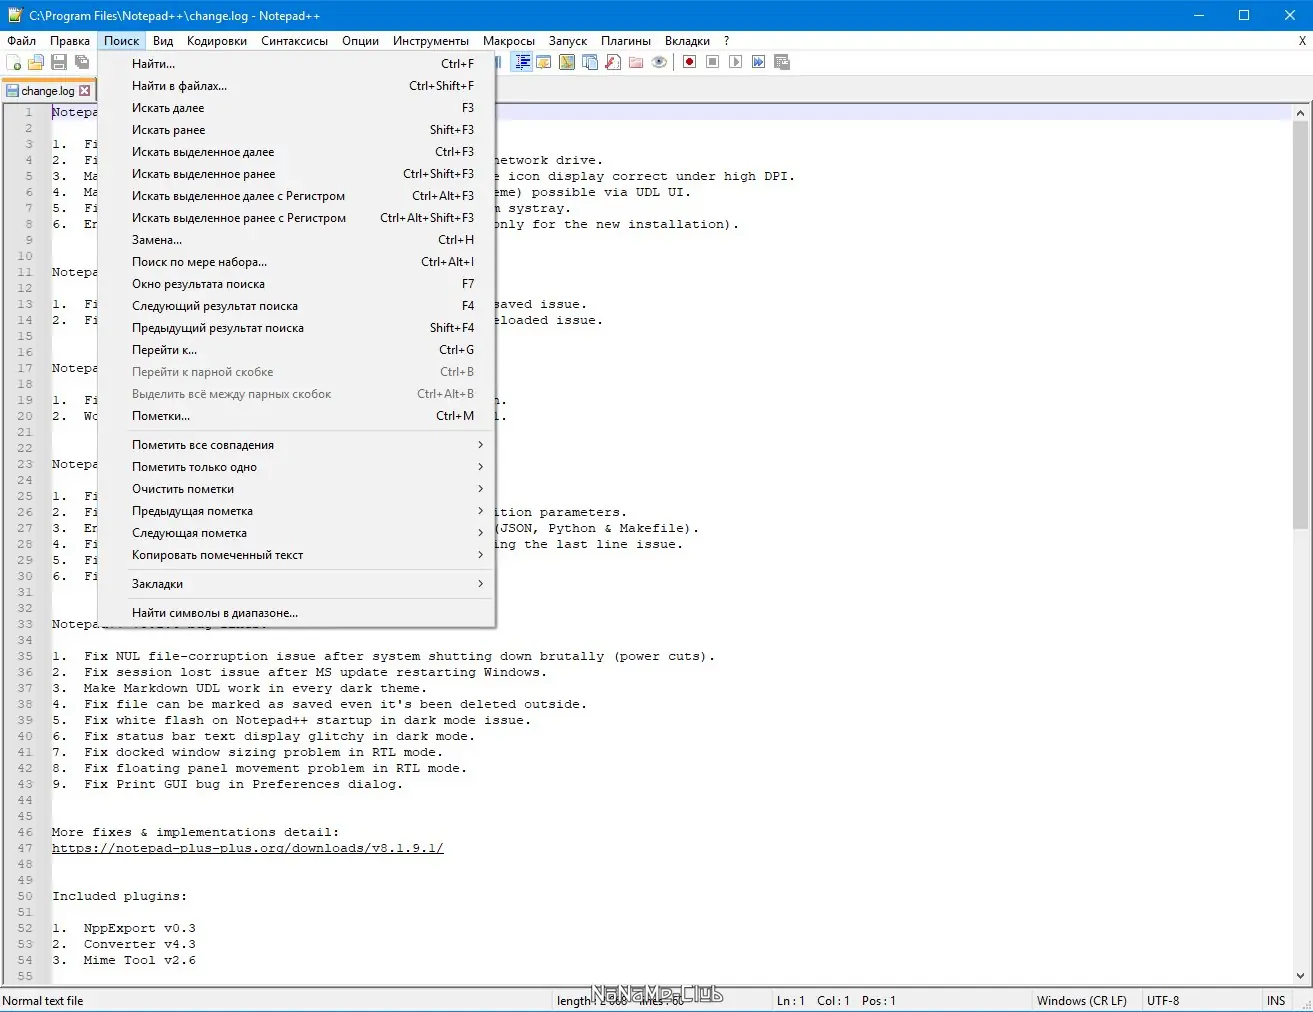The width and height of the screenshot is (1313, 1012).
Task: Click Windows (CR LF) in status bar
Action: pos(1081,1000)
